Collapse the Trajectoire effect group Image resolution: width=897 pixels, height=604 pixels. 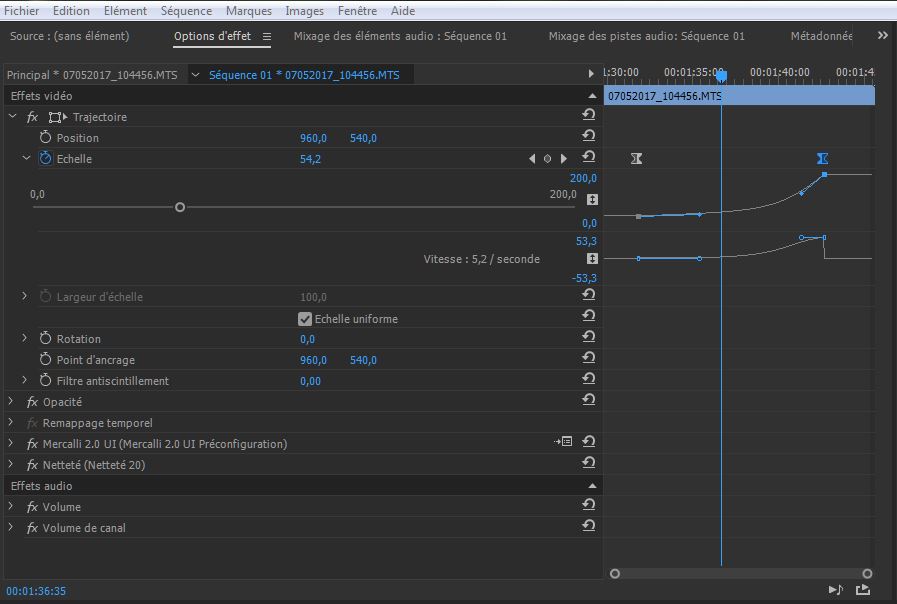(12, 117)
